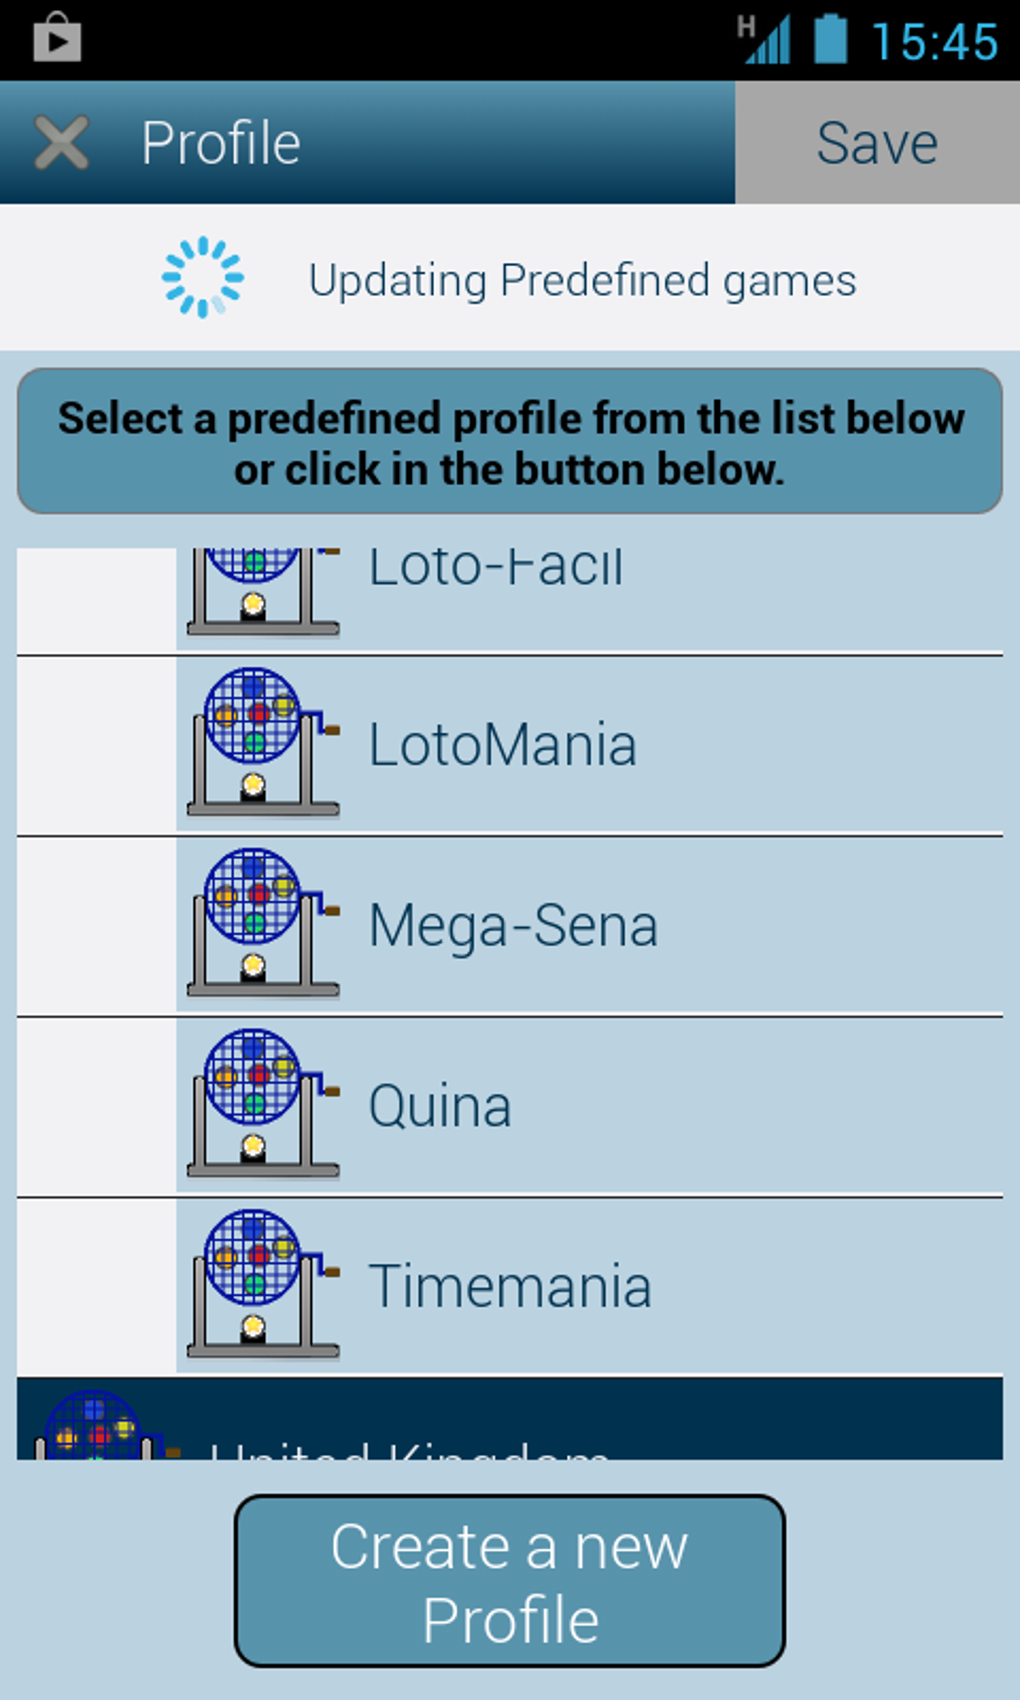
Task: Tap the Play Store notification icon
Action: pos(57,40)
